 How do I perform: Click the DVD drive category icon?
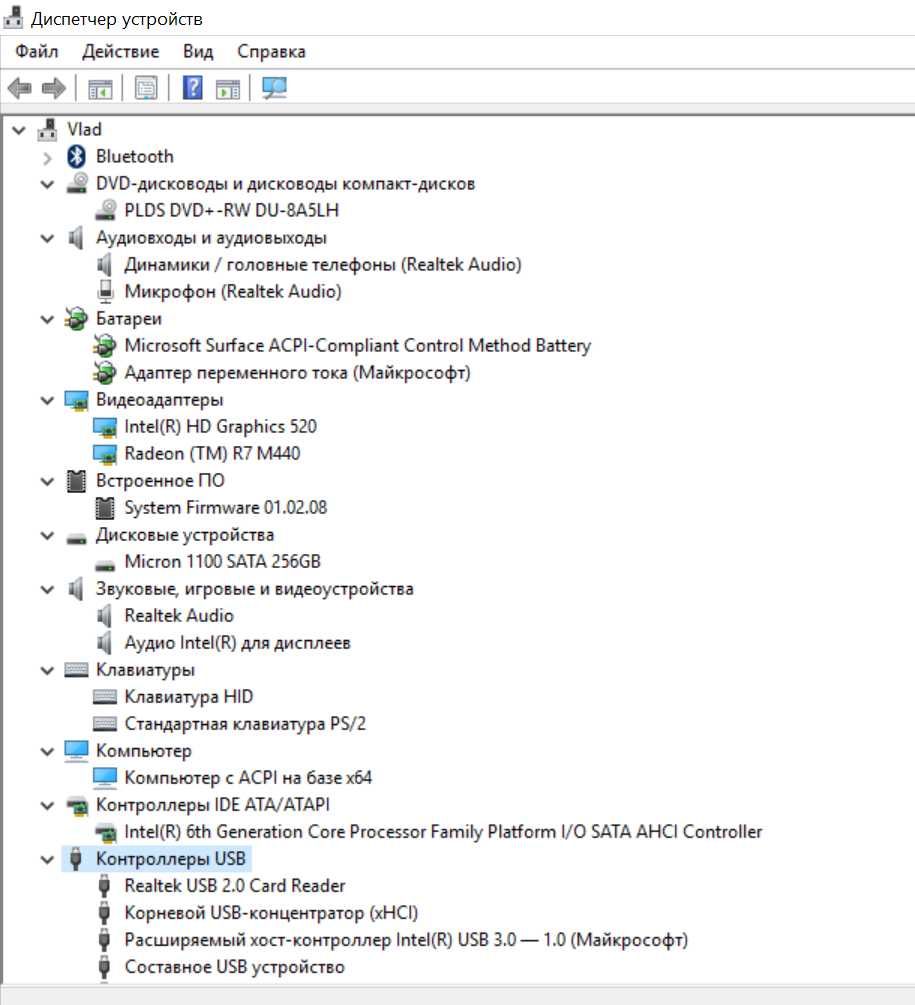[77, 183]
